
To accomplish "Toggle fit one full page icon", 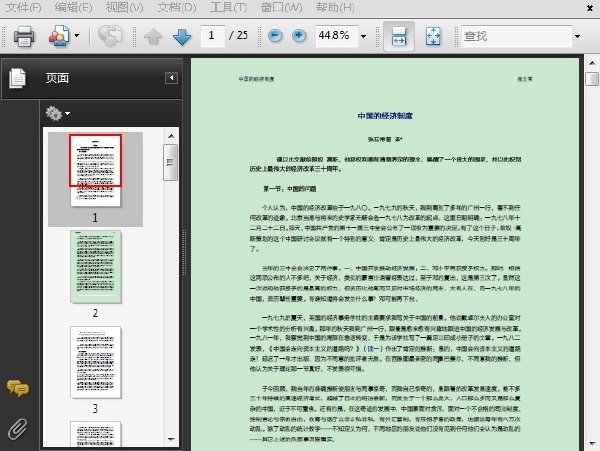I will [433, 36].
